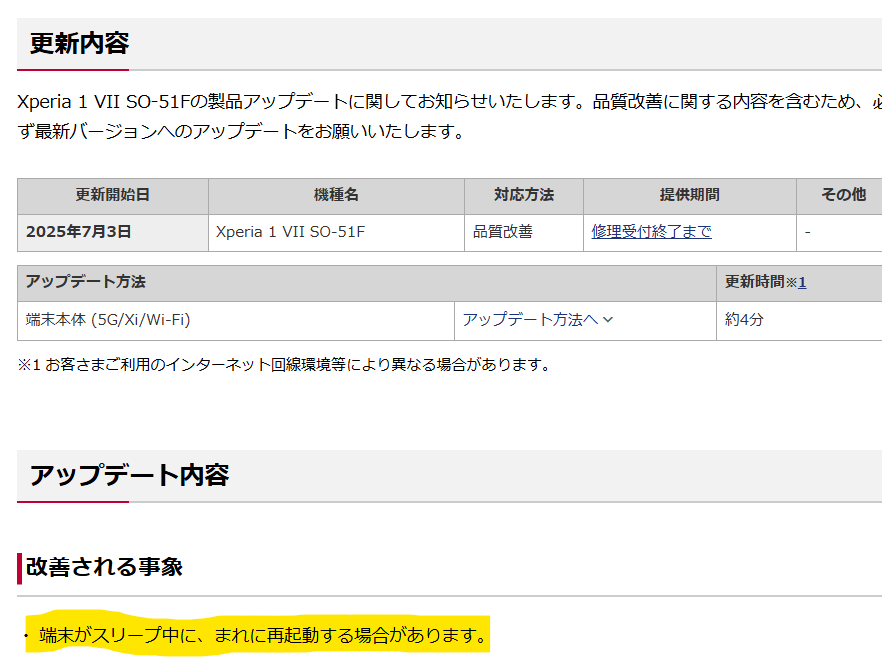The height and width of the screenshot is (661, 882).
Task: Click the intro paragraph about Xperia update
Action: [449, 116]
